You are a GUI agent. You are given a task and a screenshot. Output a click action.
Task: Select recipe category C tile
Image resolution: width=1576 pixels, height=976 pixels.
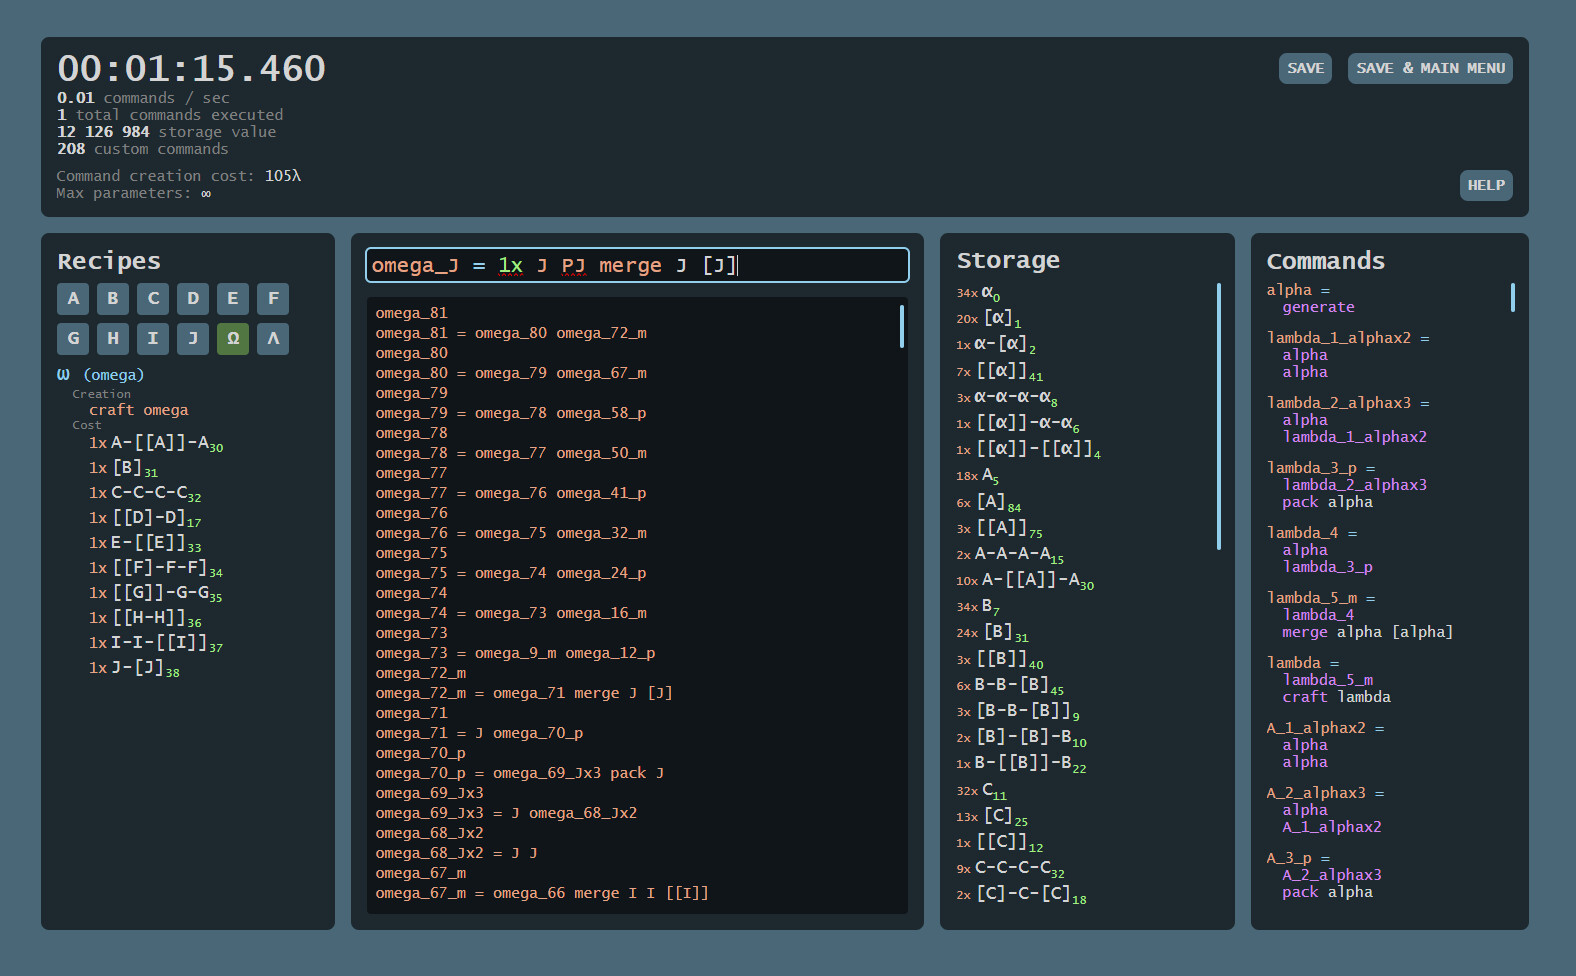[153, 299]
